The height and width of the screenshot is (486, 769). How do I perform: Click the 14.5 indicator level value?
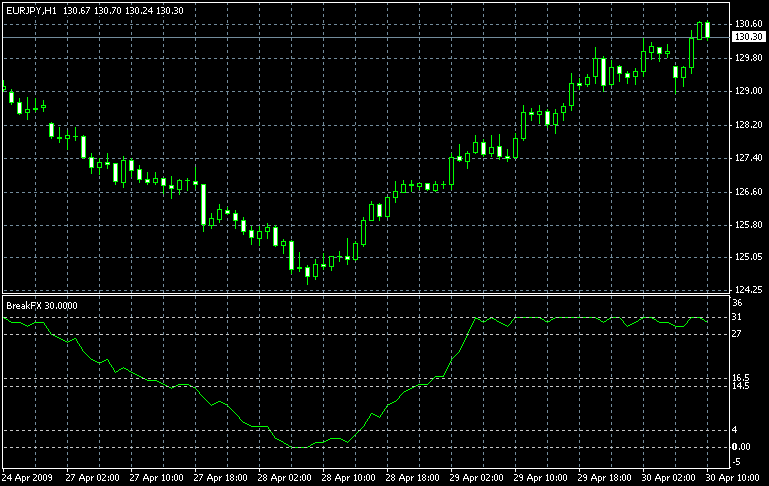point(741,386)
